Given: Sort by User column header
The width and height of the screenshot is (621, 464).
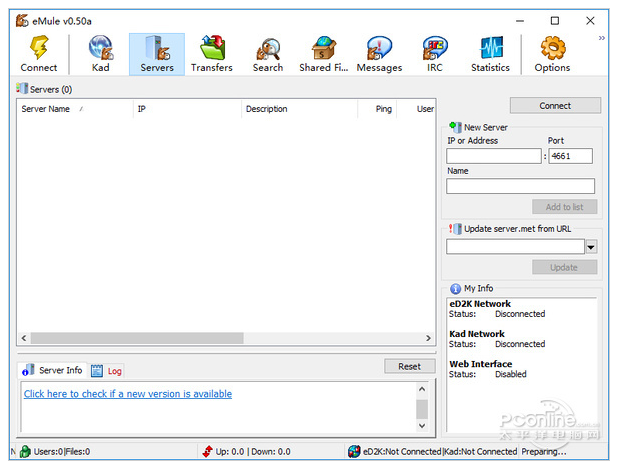Looking at the screenshot, I should [x=416, y=109].
